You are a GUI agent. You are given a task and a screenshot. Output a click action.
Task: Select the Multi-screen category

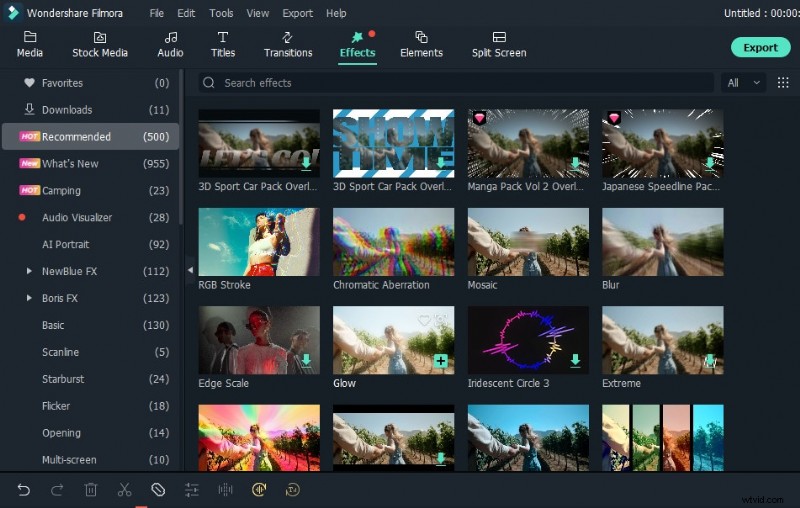coord(90,460)
